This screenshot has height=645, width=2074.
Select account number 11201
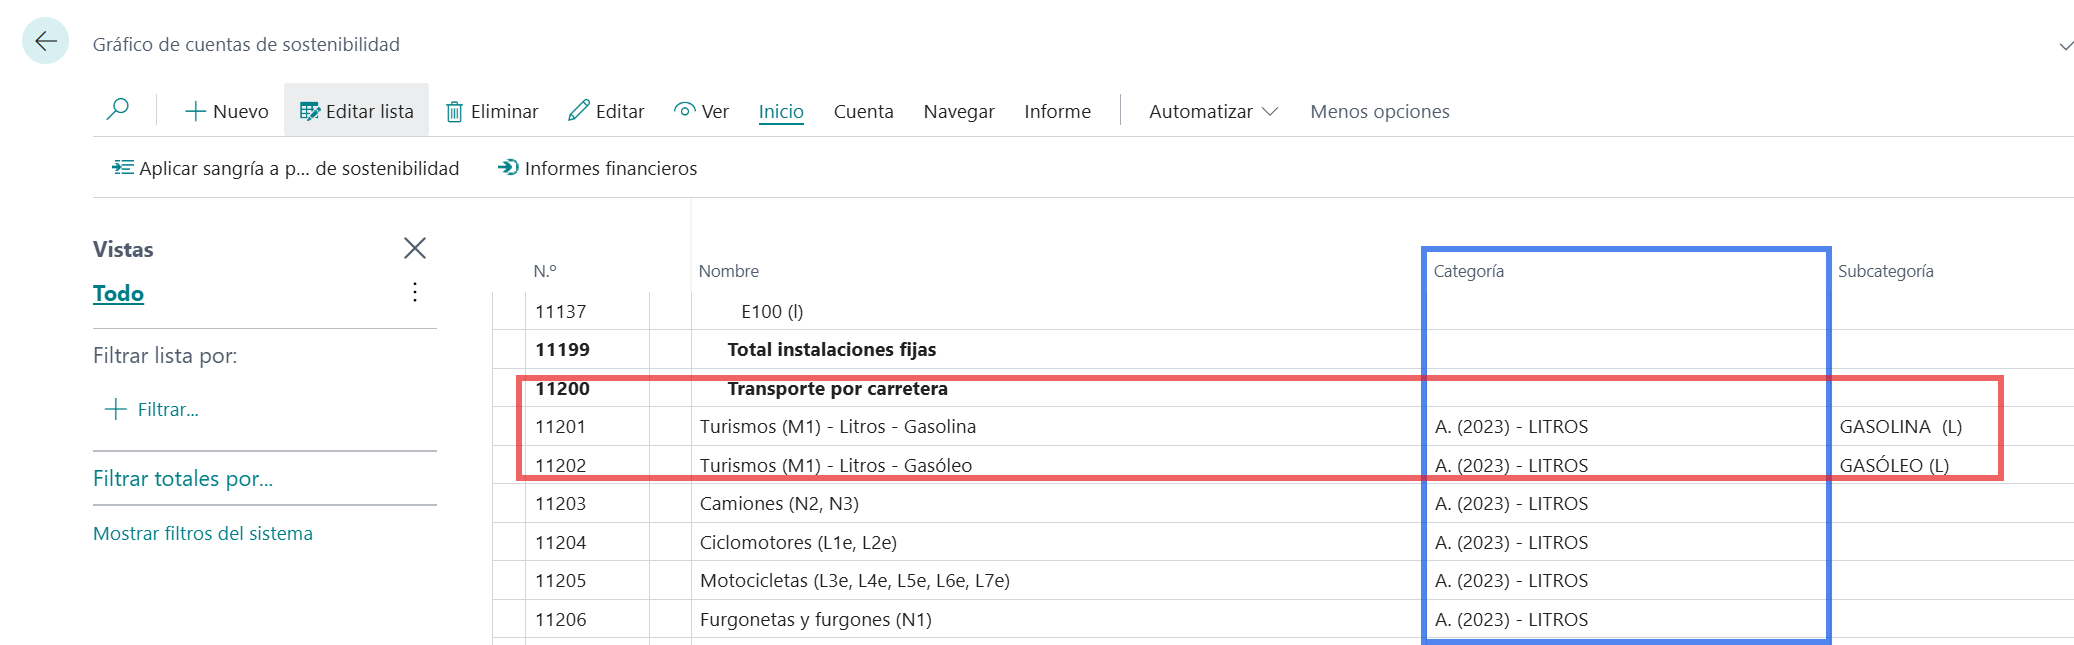pyautogui.click(x=561, y=426)
